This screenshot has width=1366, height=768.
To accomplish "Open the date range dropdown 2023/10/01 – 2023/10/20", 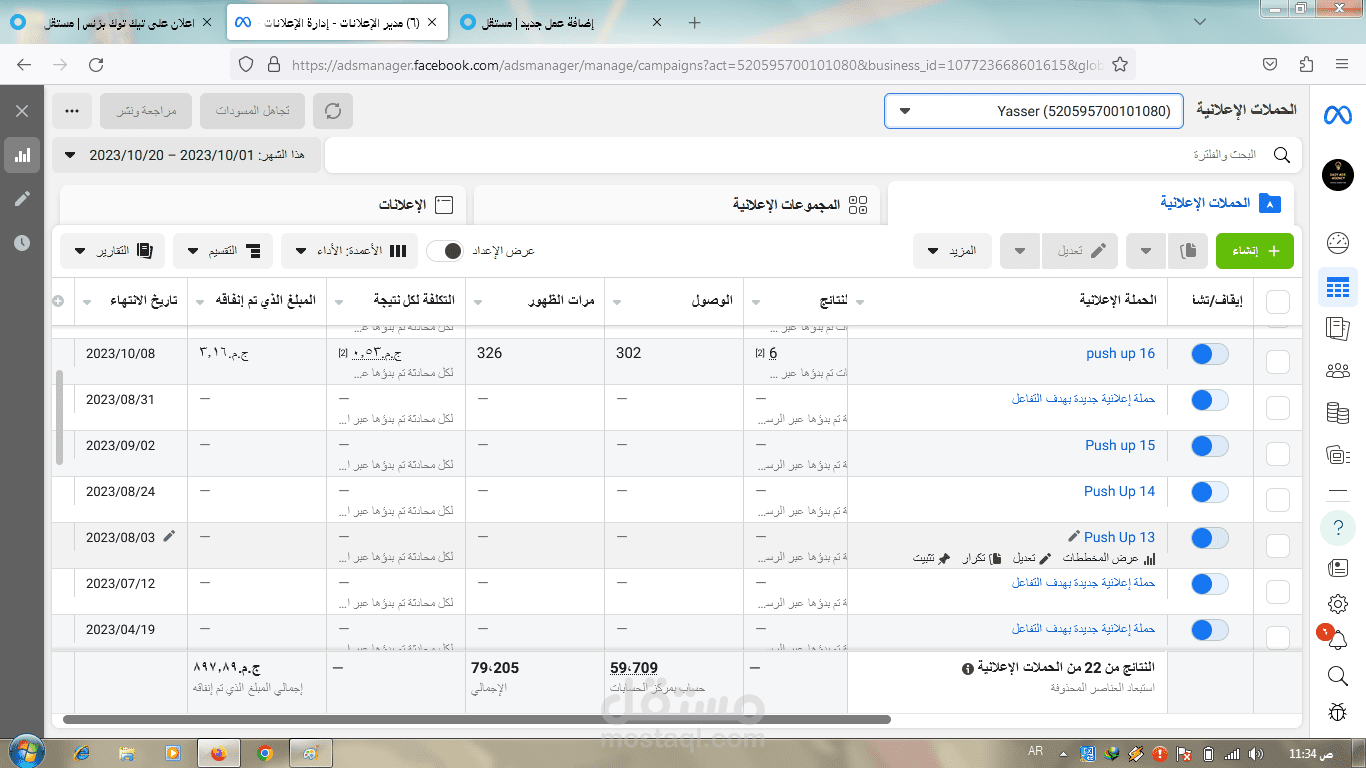I will (186, 155).
